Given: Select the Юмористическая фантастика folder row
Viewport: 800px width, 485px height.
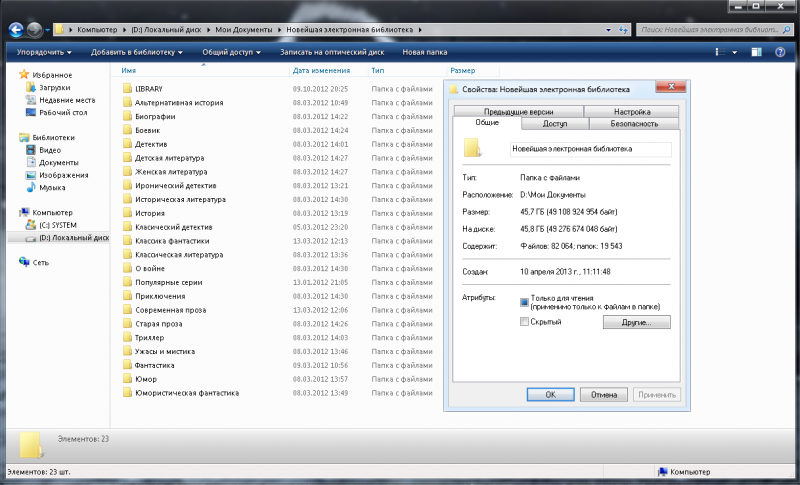Looking at the screenshot, I should point(278,393).
